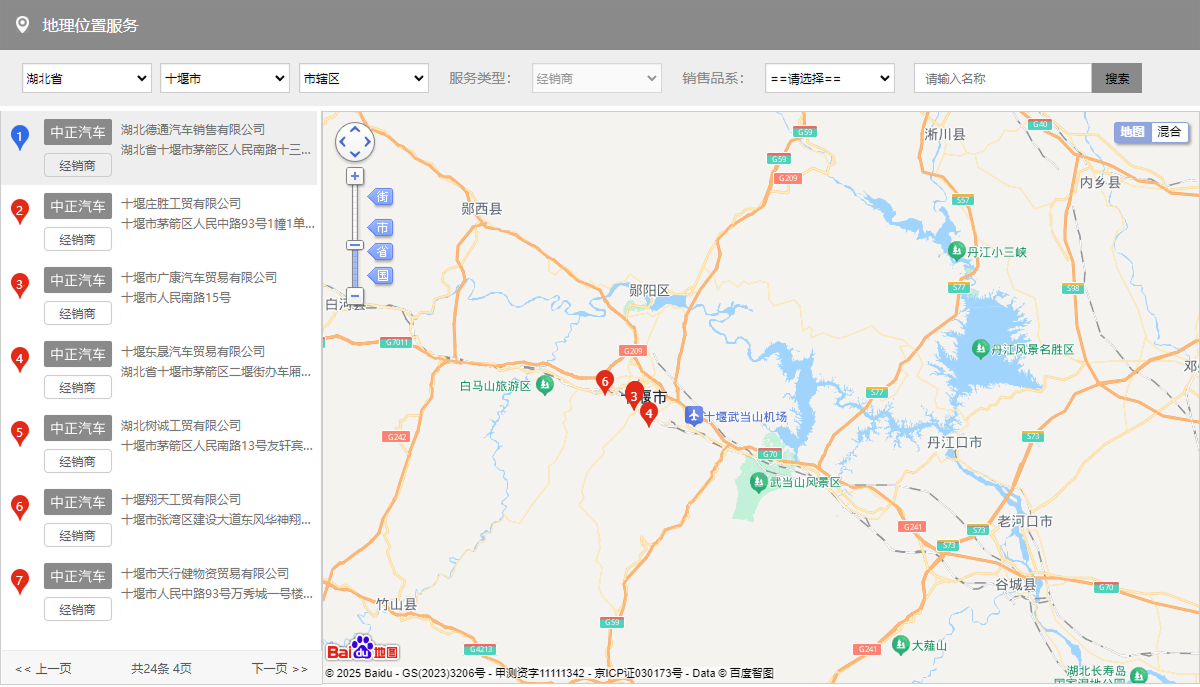Click 经销商 button for 十堰东晟汽车贸易有限公司

pyautogui.click(x=78, y=387)
